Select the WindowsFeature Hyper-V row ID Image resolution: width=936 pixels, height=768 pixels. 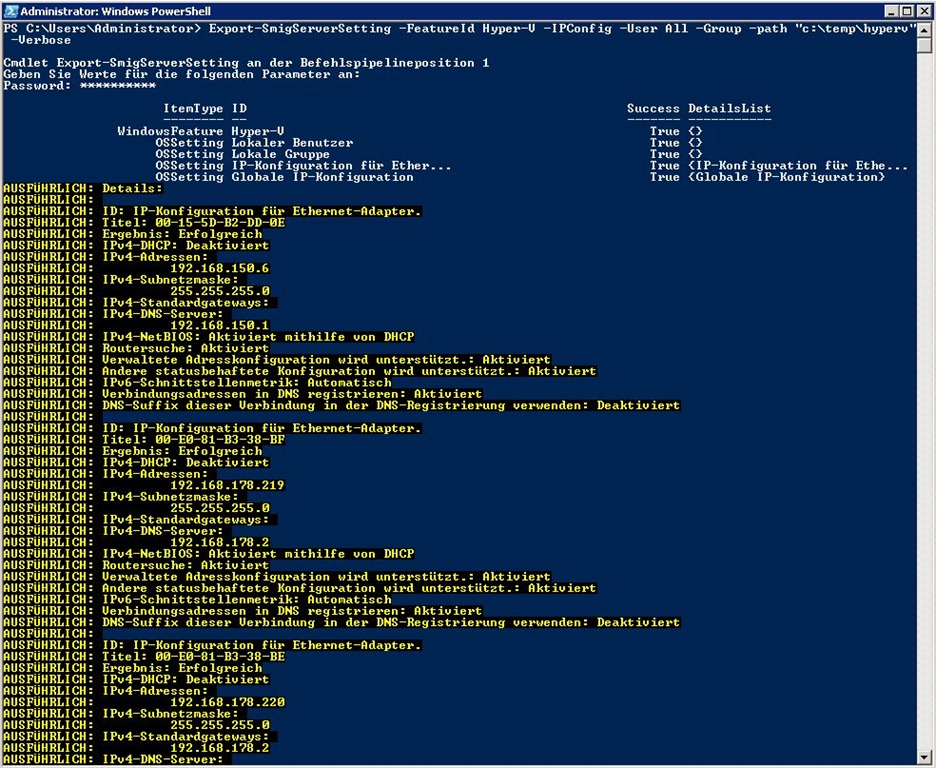(x=258, y=131)
